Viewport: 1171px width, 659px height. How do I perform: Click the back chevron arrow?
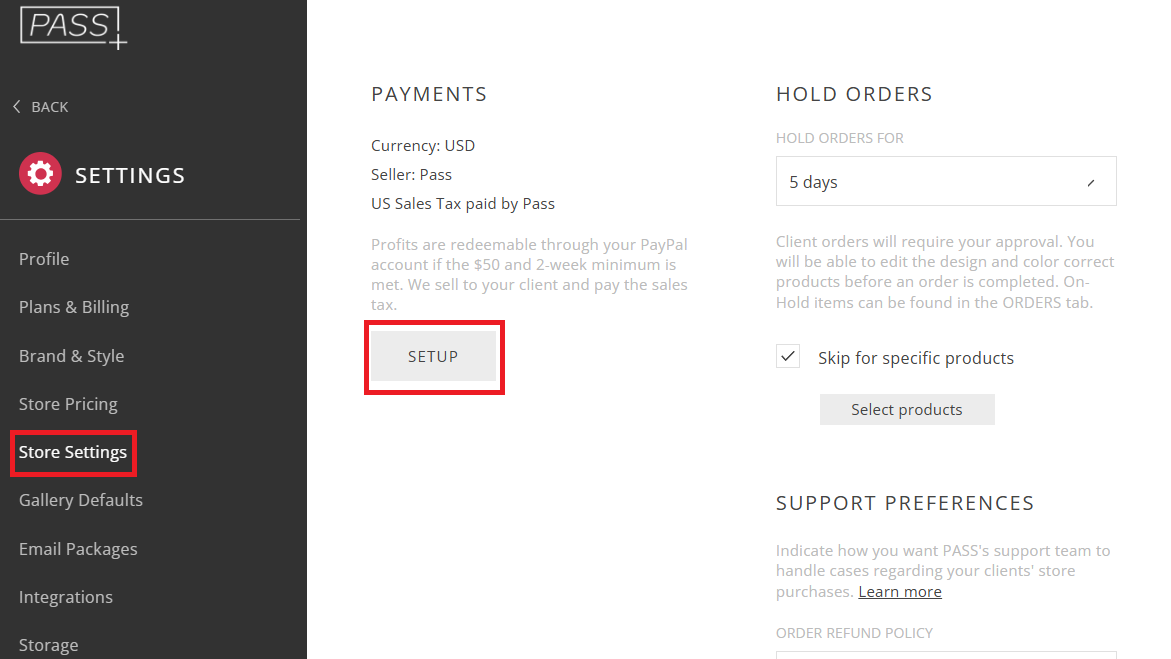pos(16,107)
